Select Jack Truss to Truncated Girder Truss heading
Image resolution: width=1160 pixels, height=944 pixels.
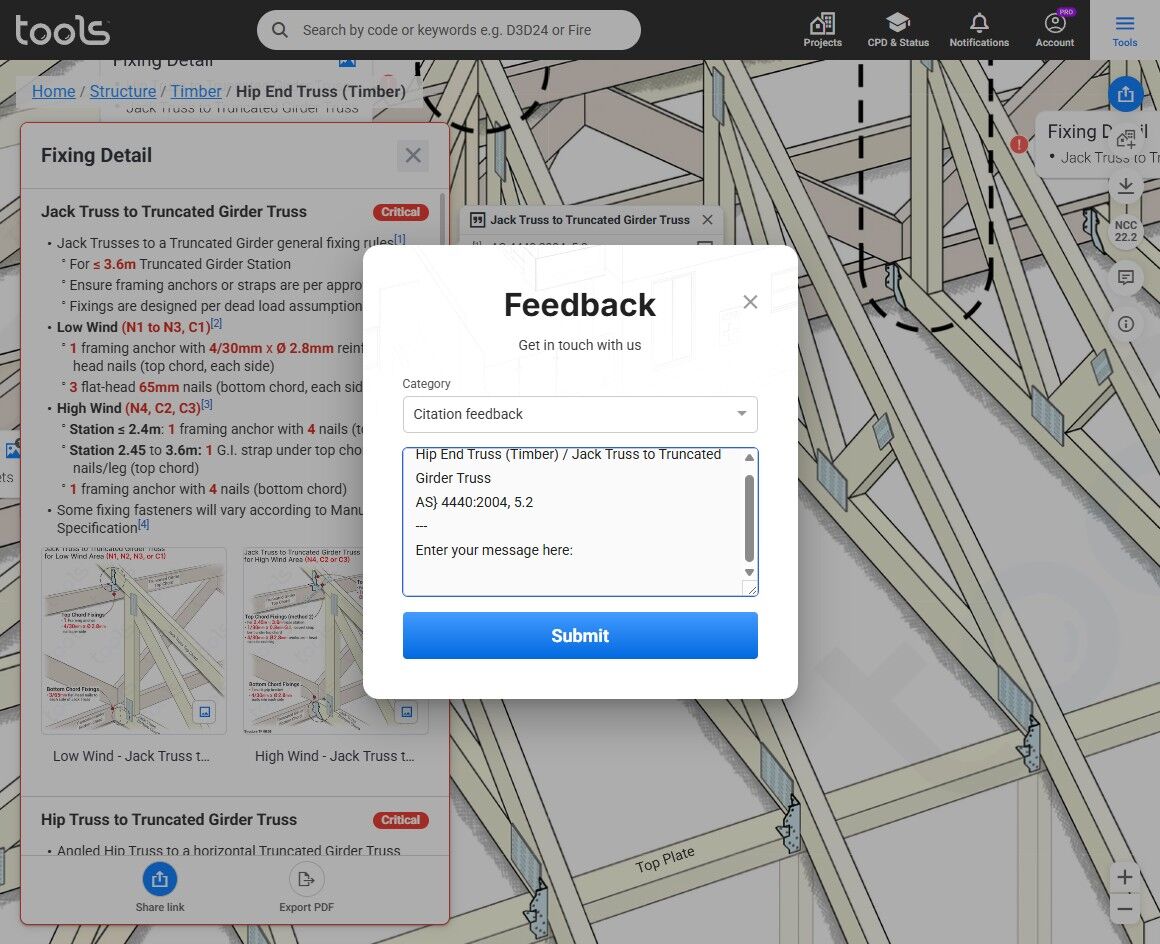click(x=174, y=212)
